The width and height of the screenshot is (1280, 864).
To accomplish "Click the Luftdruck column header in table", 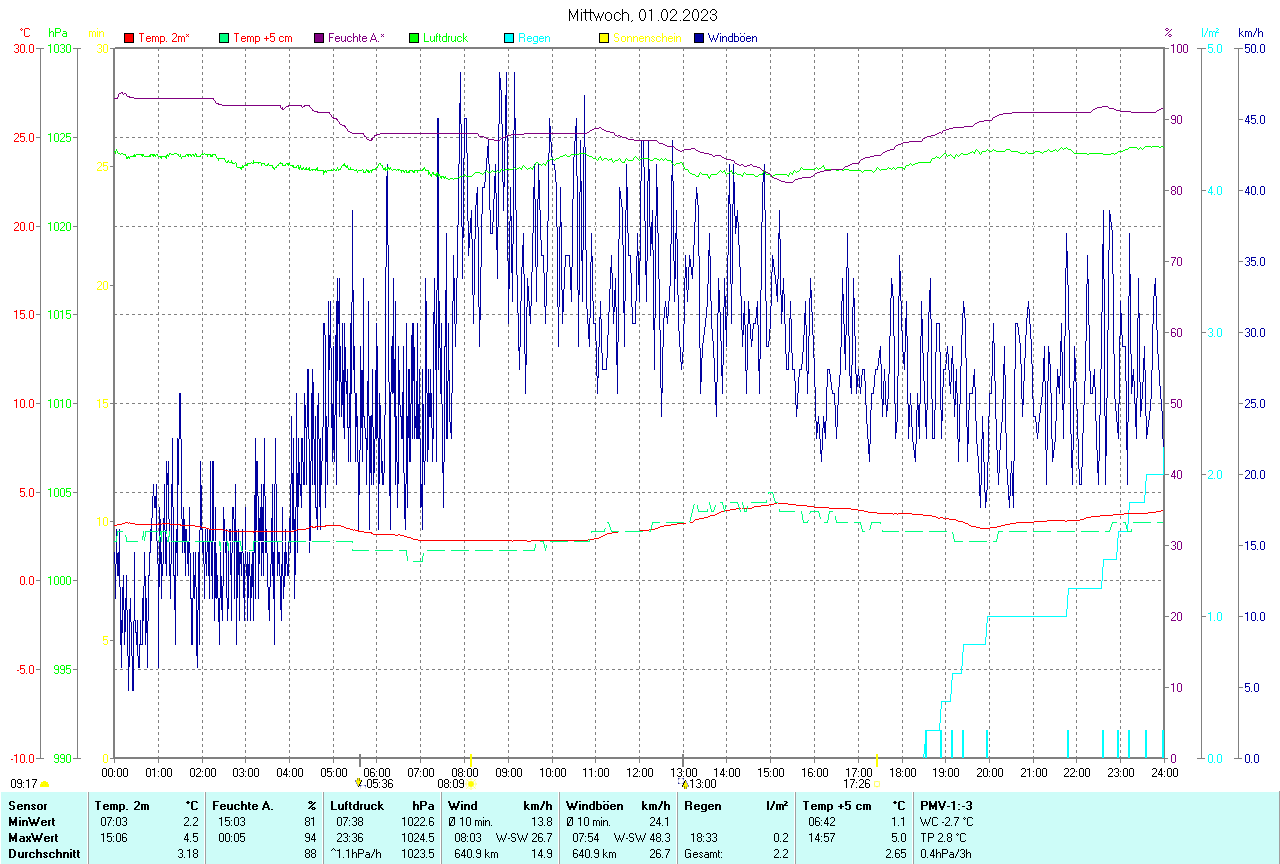I will tap(357, 805).
